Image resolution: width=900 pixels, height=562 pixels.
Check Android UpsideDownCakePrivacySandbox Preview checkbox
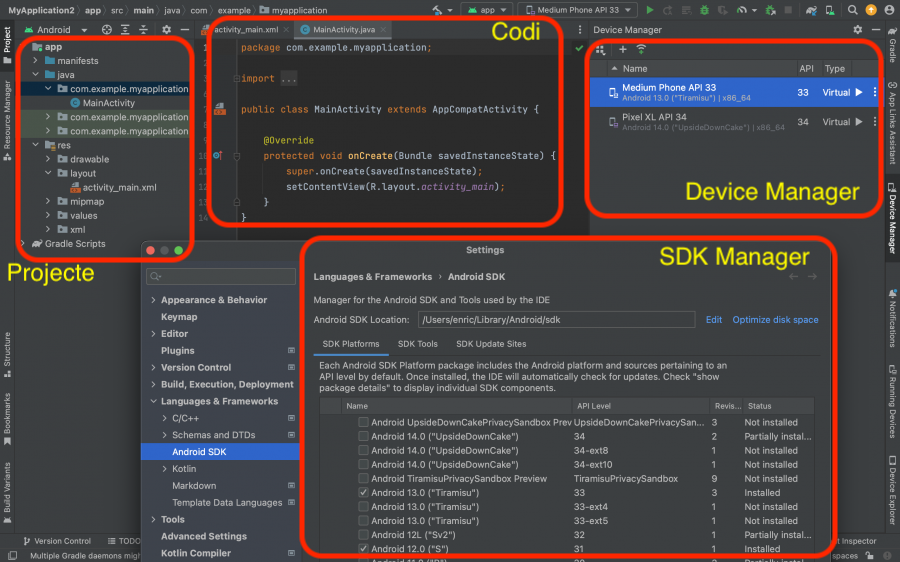point(363,422)
